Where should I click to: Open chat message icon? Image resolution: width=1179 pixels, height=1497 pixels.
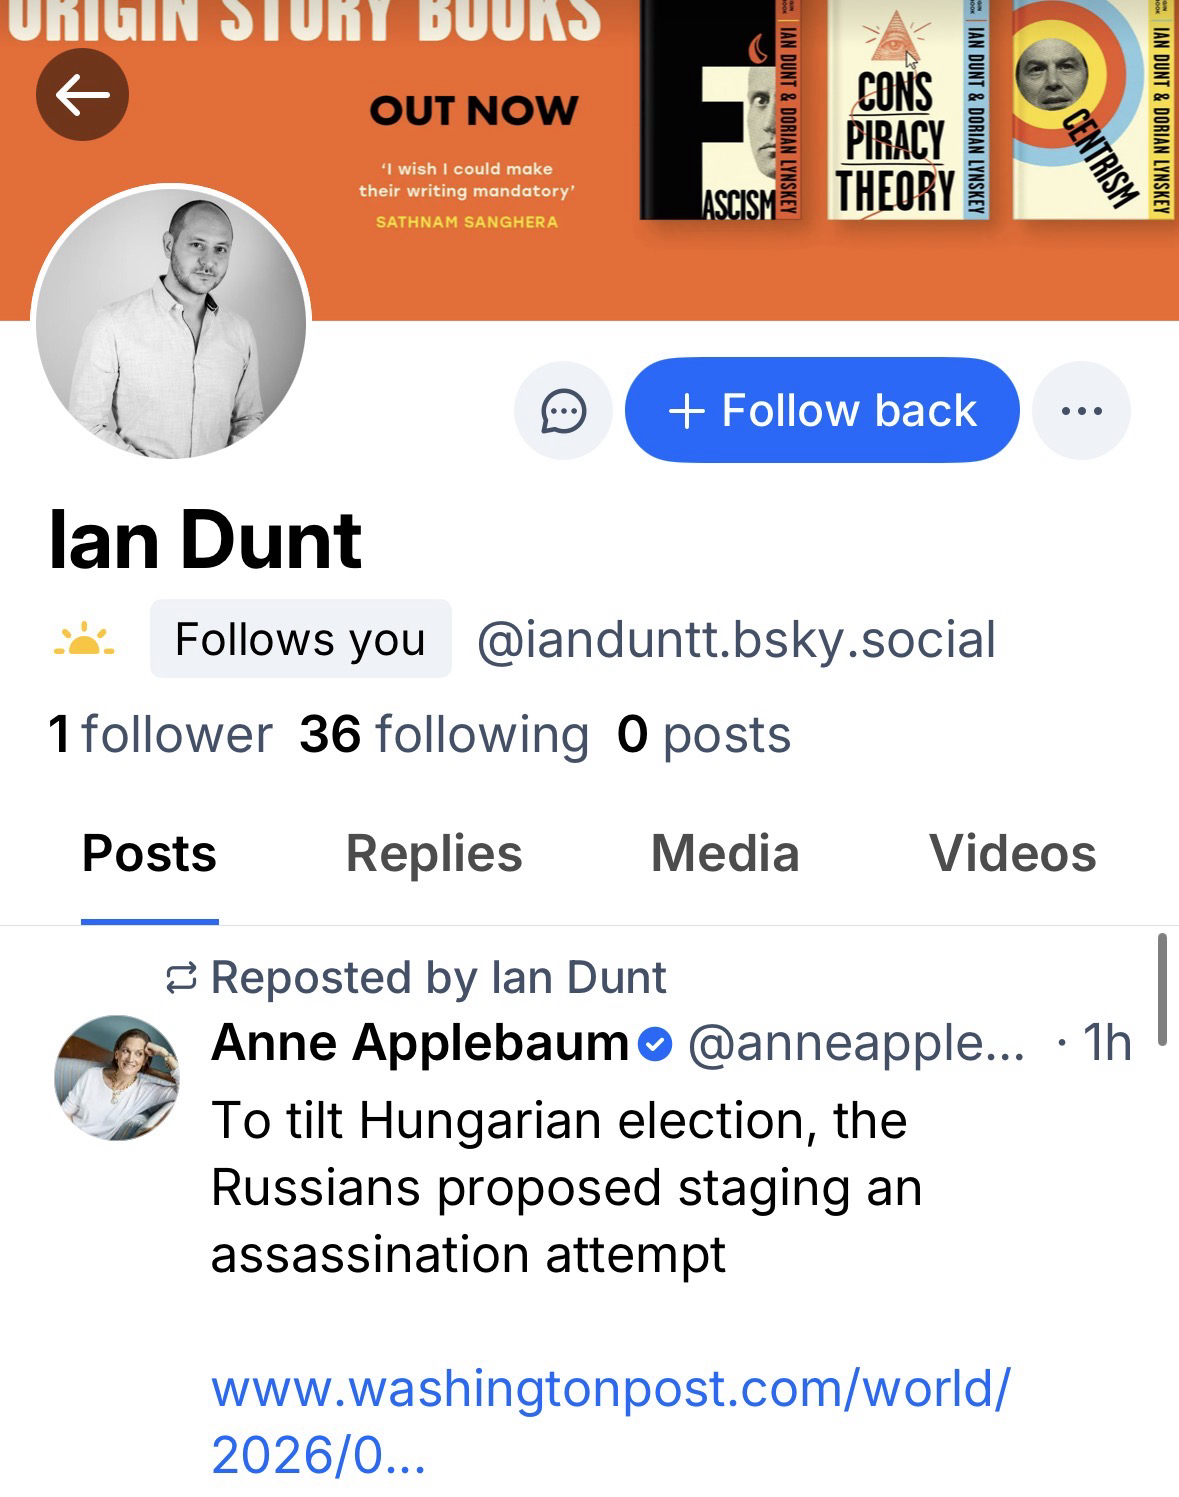tap(563, 411)
